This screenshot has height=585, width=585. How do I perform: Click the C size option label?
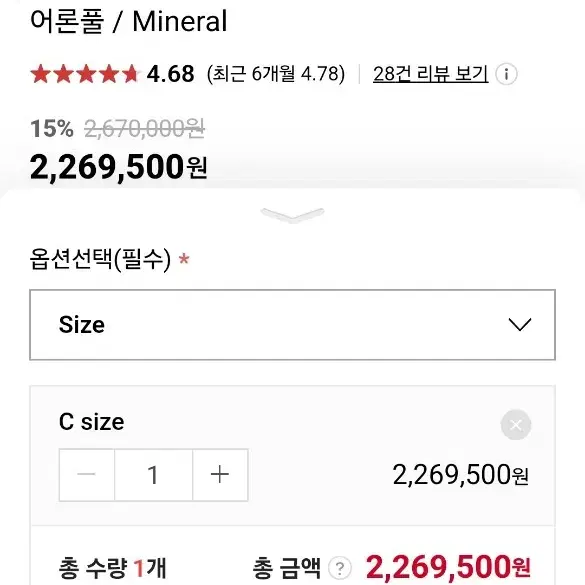coord(91,422)
